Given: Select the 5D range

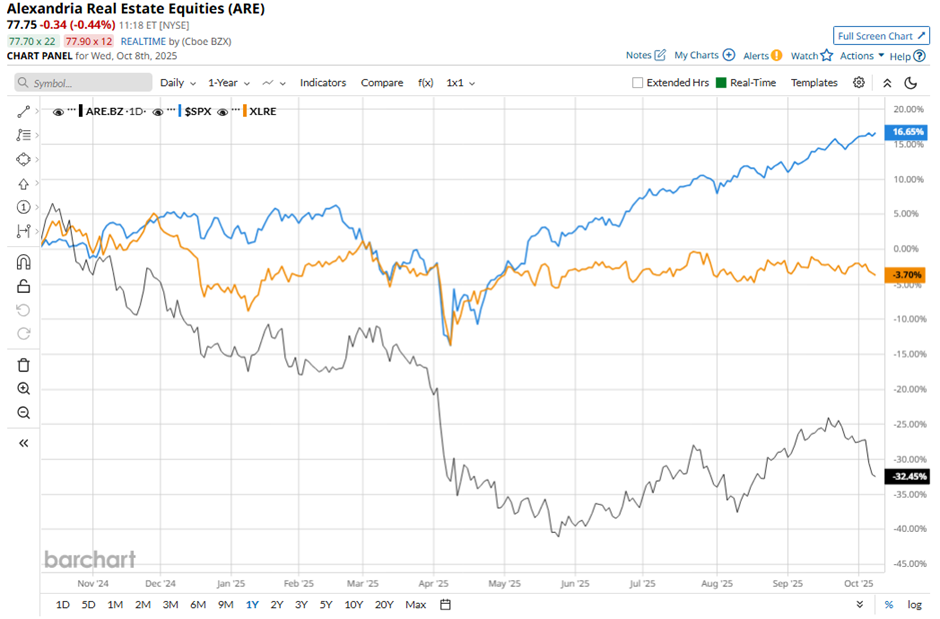Looking at the screenshot, I should click(88, 605).
